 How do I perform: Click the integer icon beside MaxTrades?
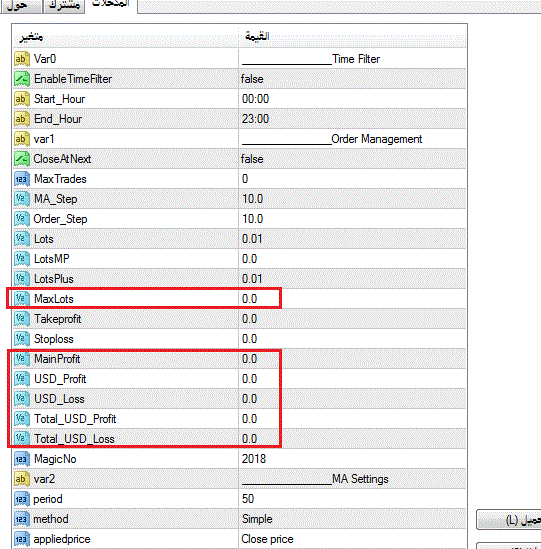pos(21,179)
